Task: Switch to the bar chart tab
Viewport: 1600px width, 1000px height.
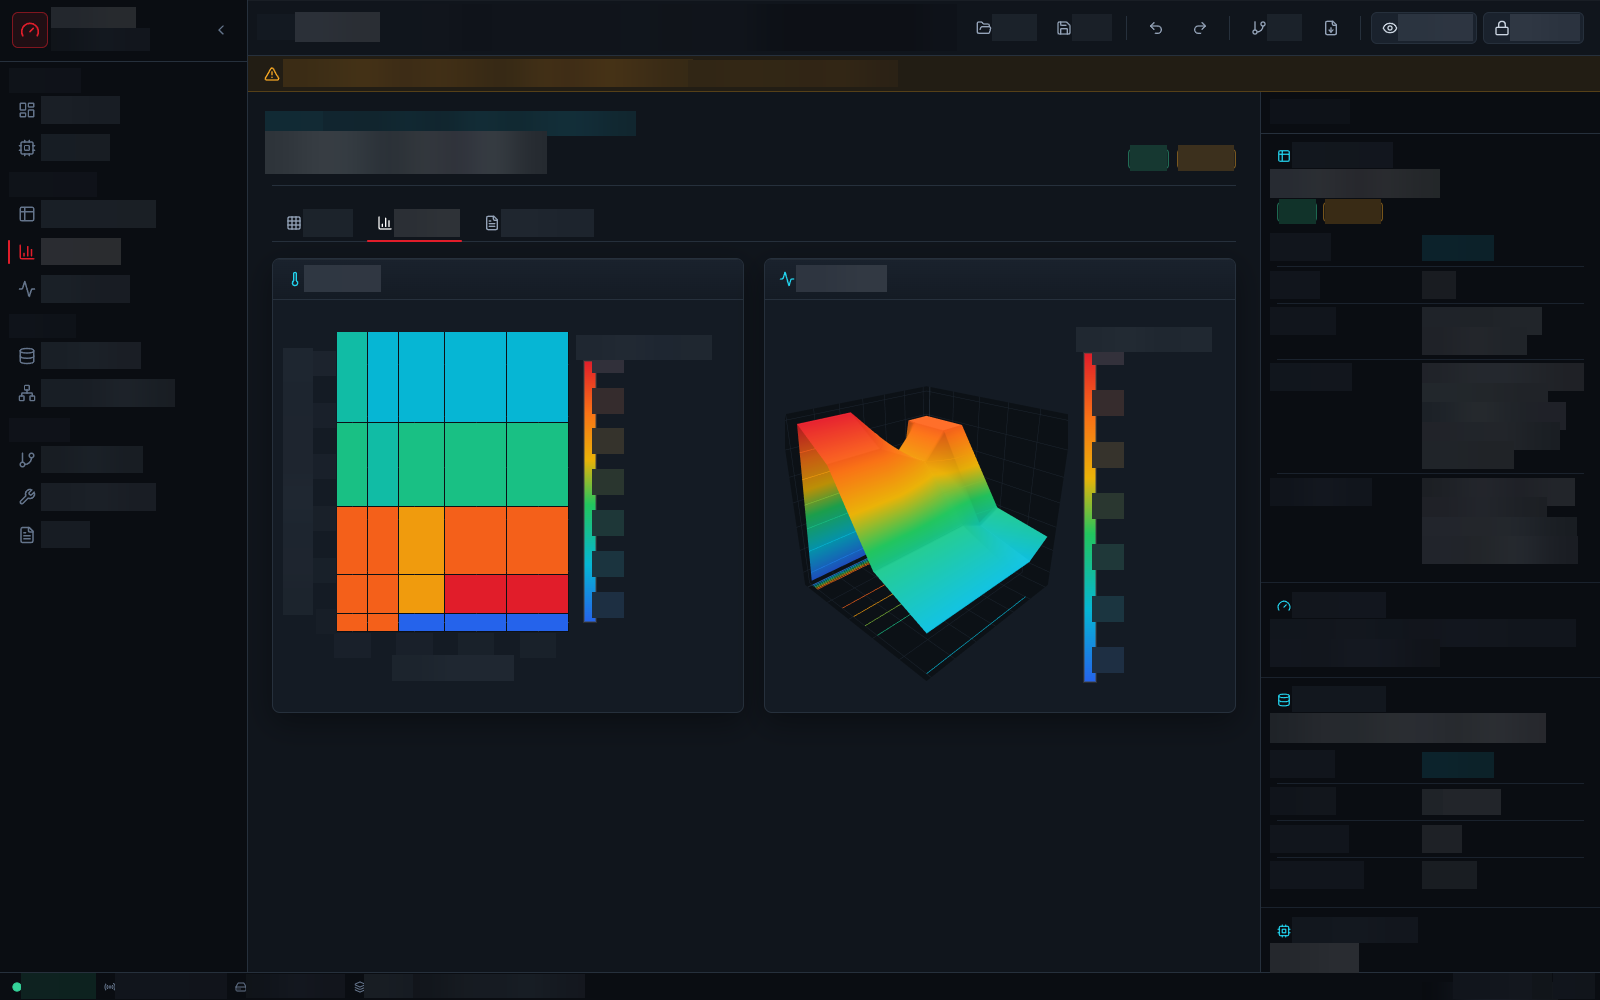Action: coord(415,223)
